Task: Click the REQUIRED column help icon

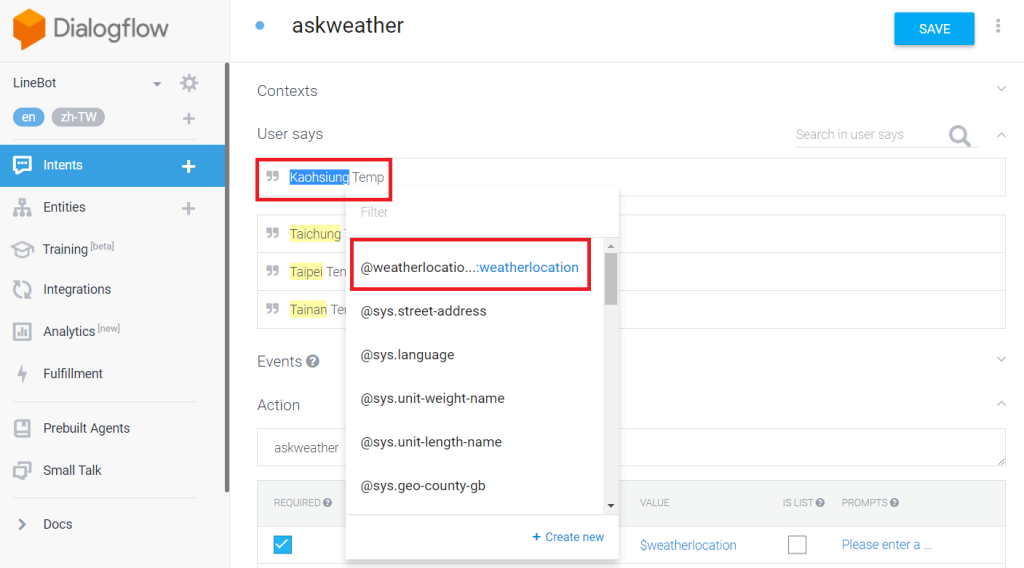Action: click(328, 503)
